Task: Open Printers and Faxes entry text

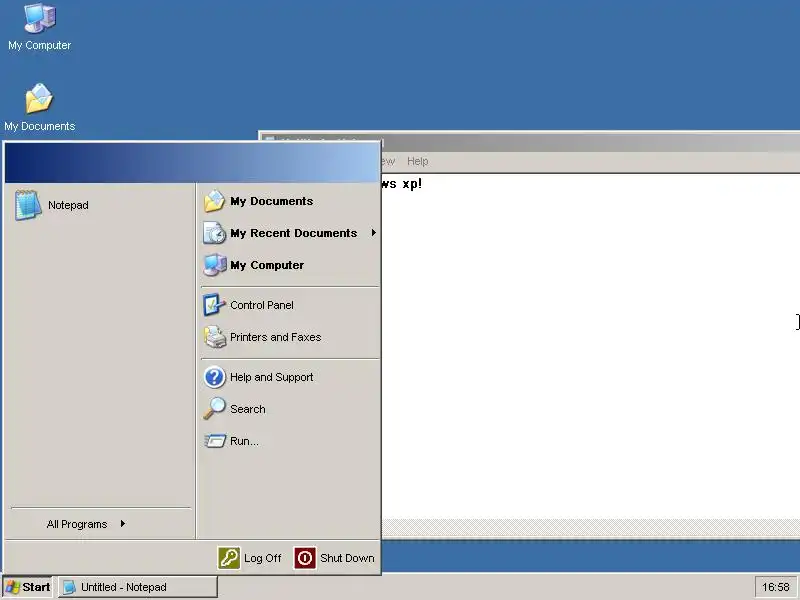Action: 276,337
